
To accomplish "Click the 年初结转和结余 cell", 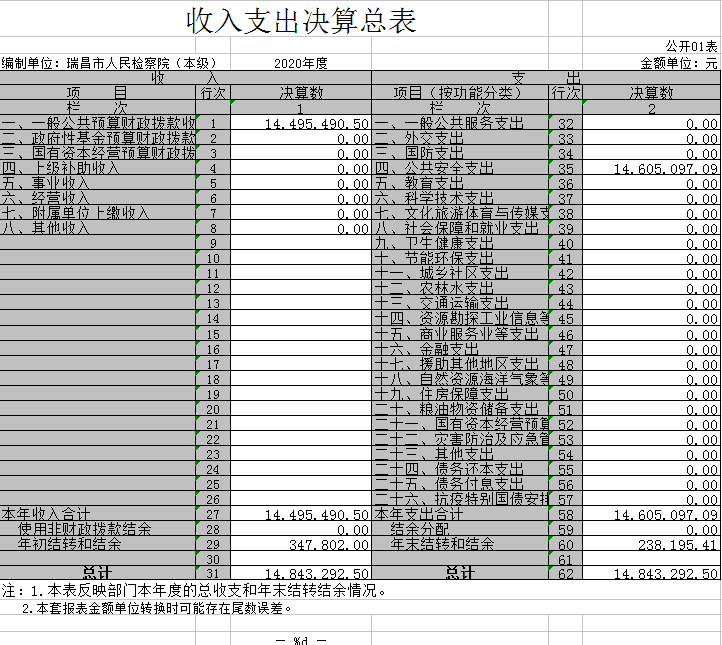I will (98, 544).
